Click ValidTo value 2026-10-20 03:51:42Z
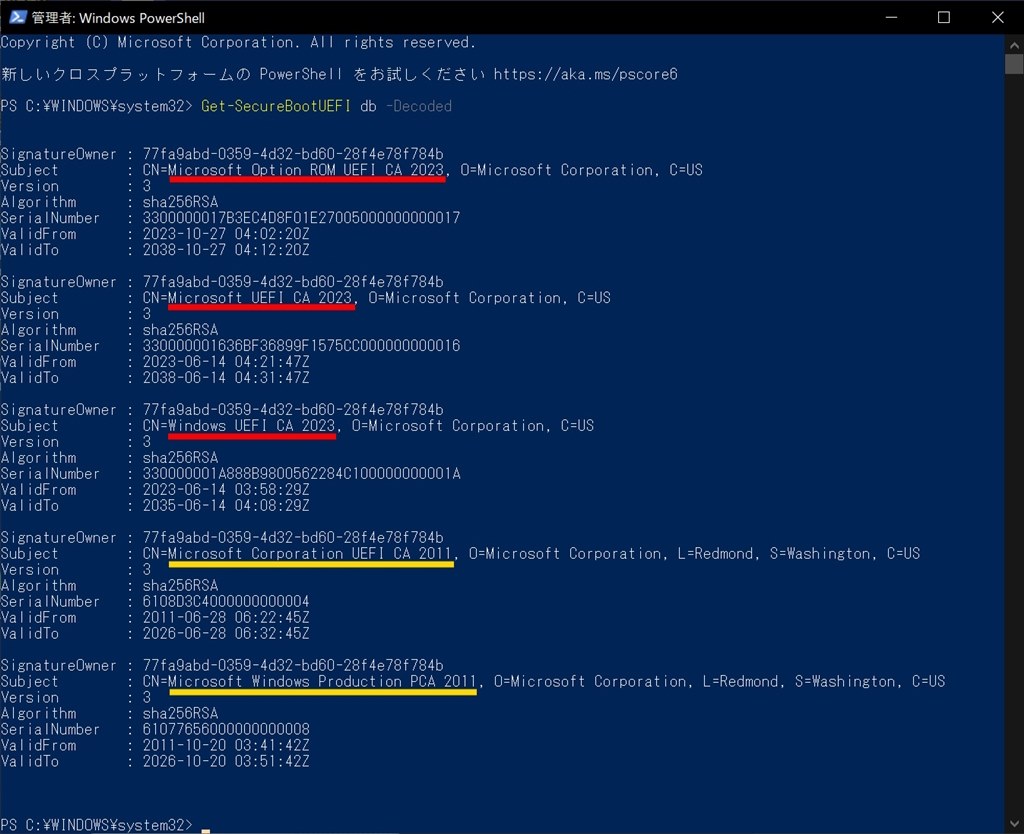 tap(226, 762)
